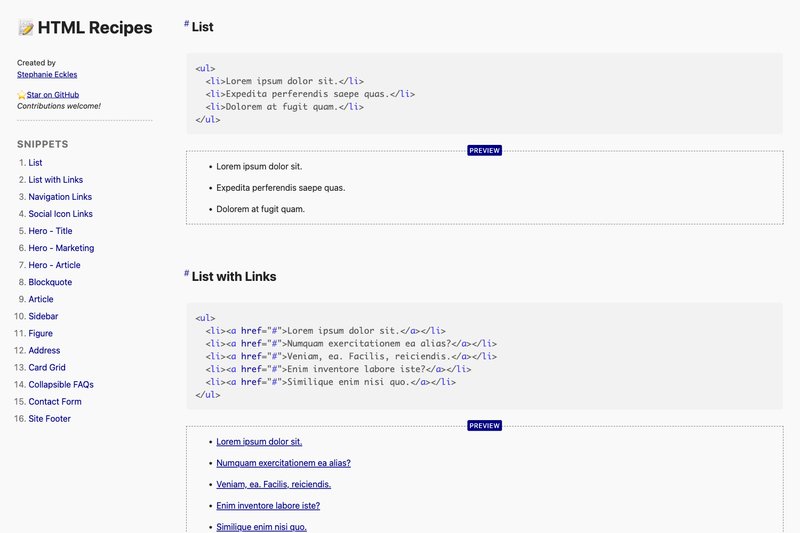The height and width of the screenshot is (533, 800).
Task: Click the star icon next to Star on GitHub
Action: click(21, 95)
